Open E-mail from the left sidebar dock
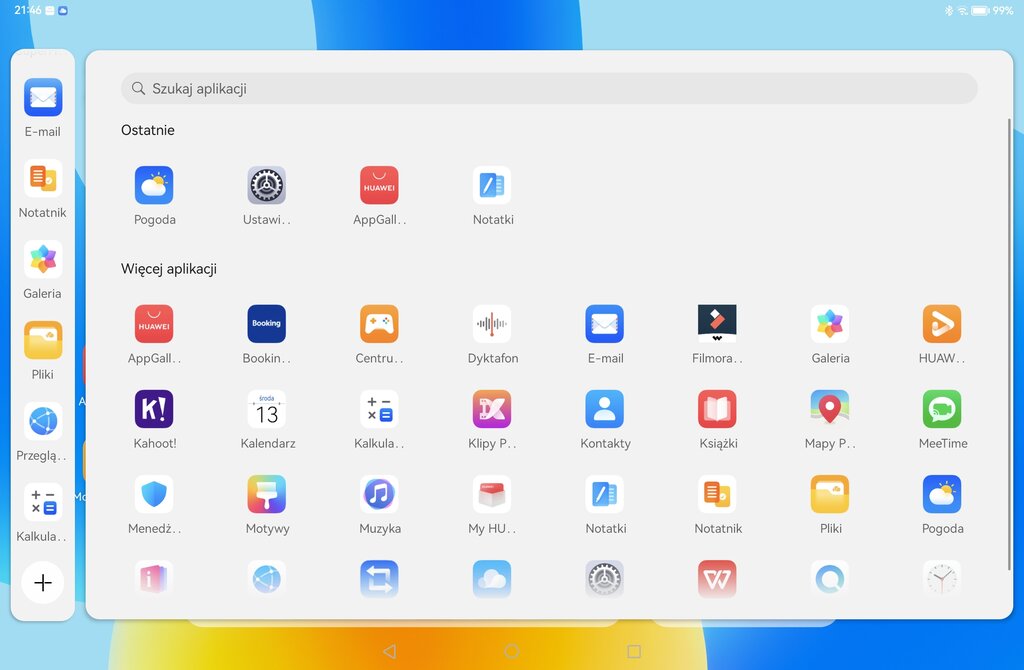 tap(43, 97)
